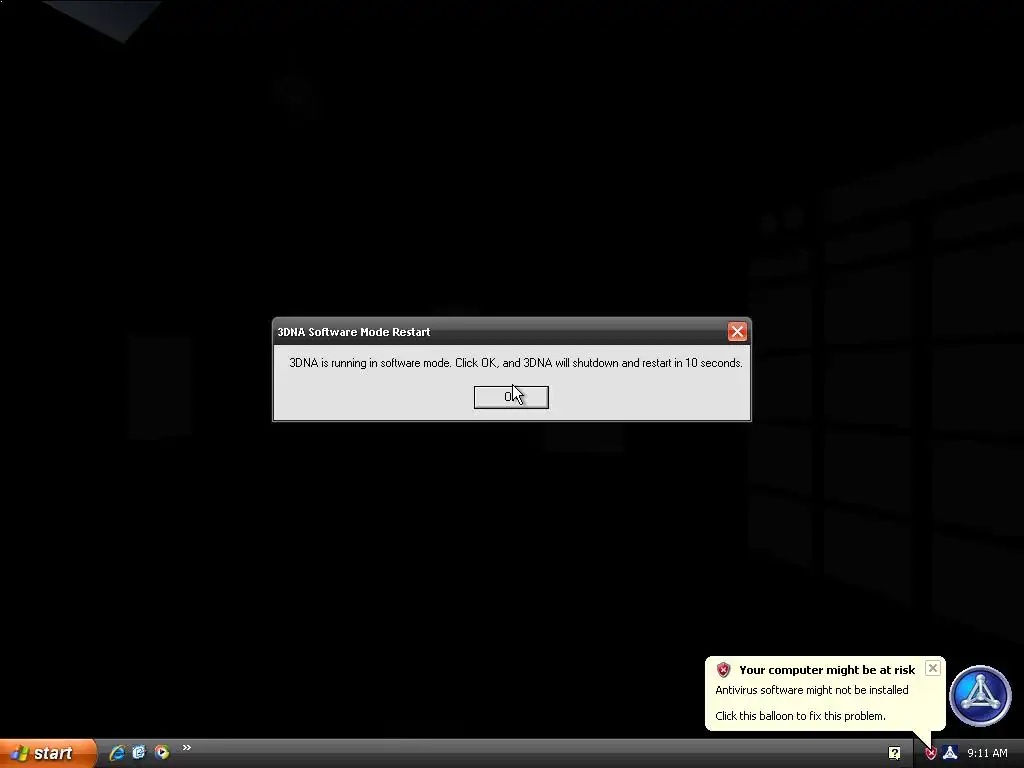Close the 3DNA Software Mode Restart dialog
Screen dimensions: 1024x768
point(737,332)
